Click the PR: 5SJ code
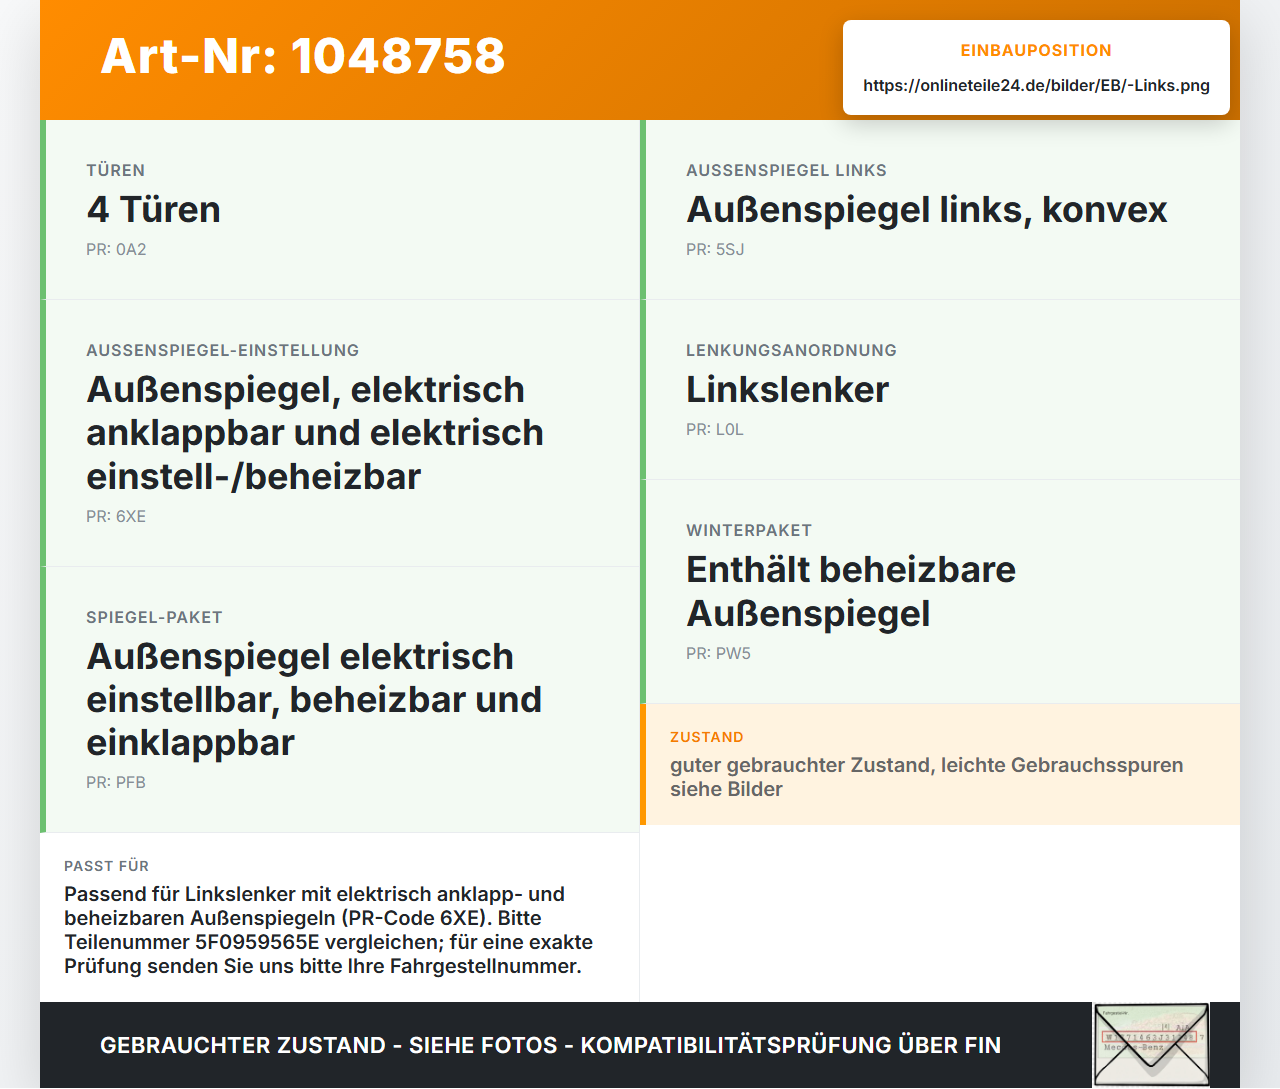1280x1089 pixels. [715, 250]
